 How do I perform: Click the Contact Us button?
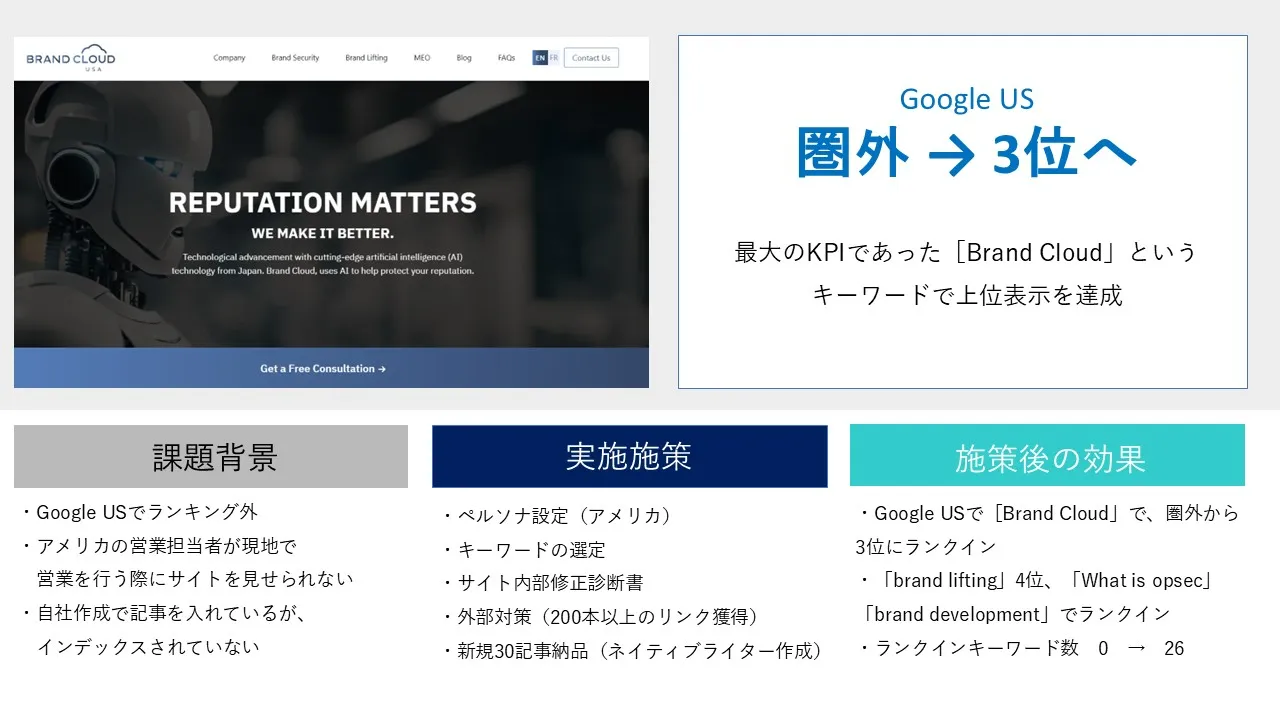coord(591,58)
